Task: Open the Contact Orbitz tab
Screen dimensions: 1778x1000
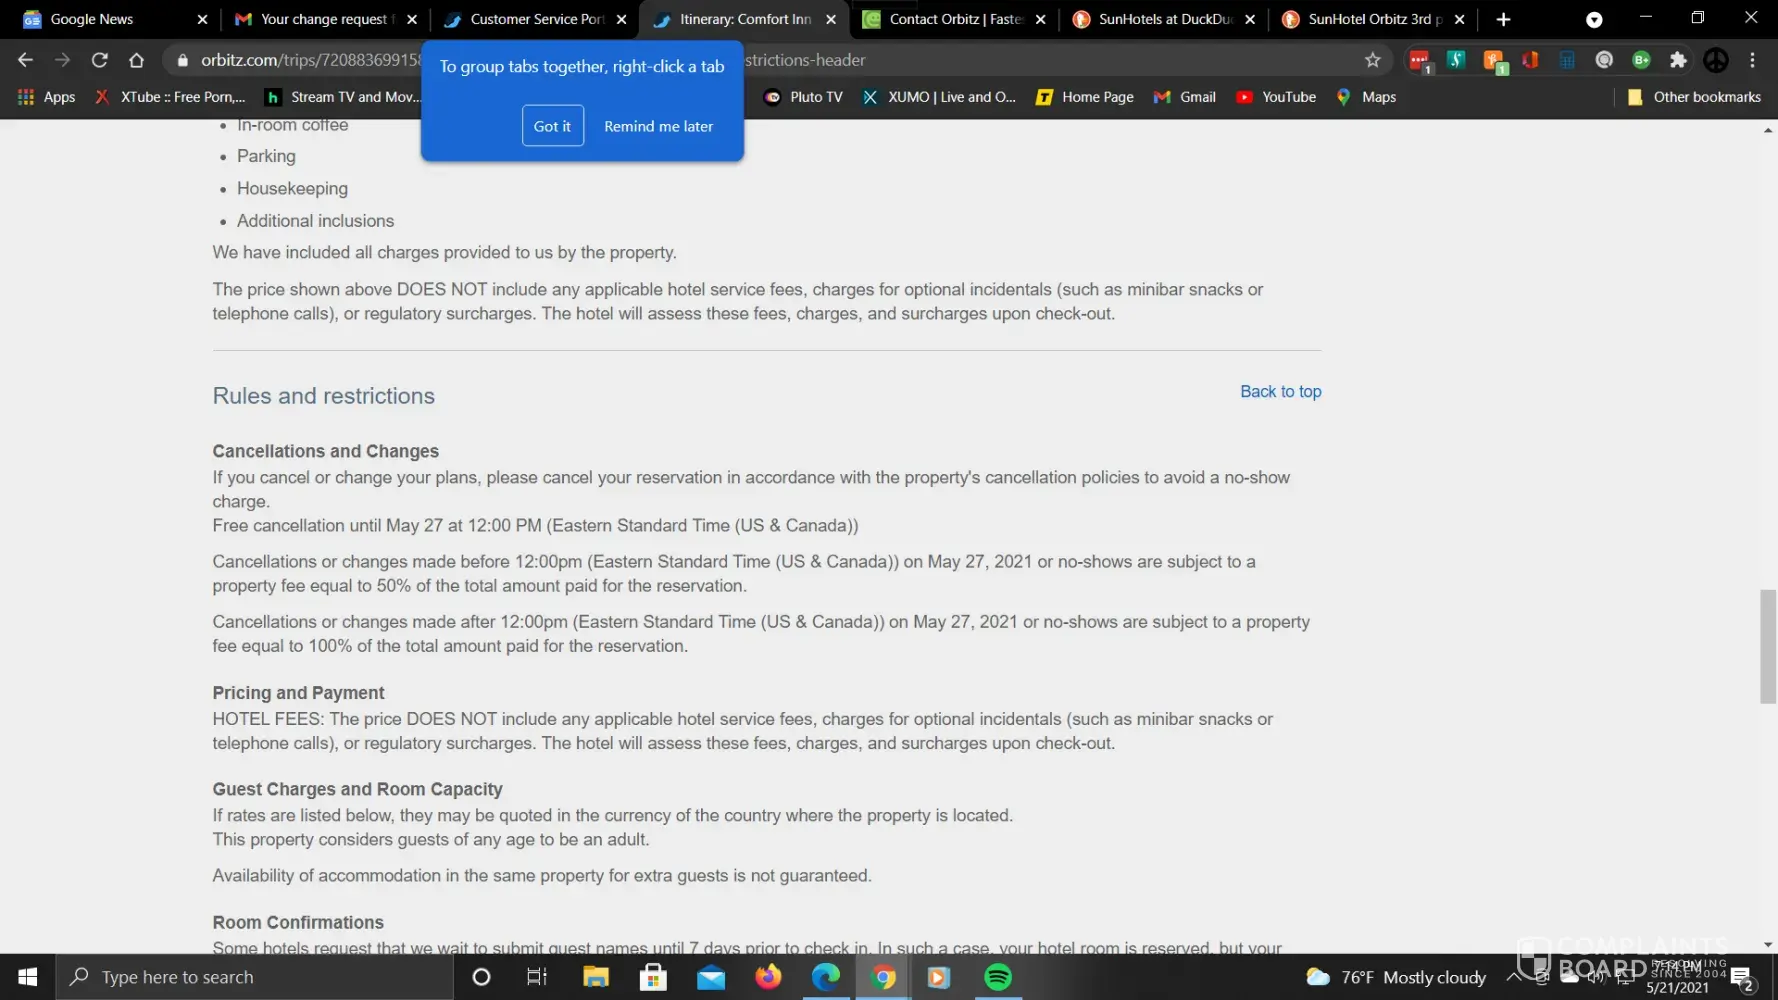Action: (954, 19)
